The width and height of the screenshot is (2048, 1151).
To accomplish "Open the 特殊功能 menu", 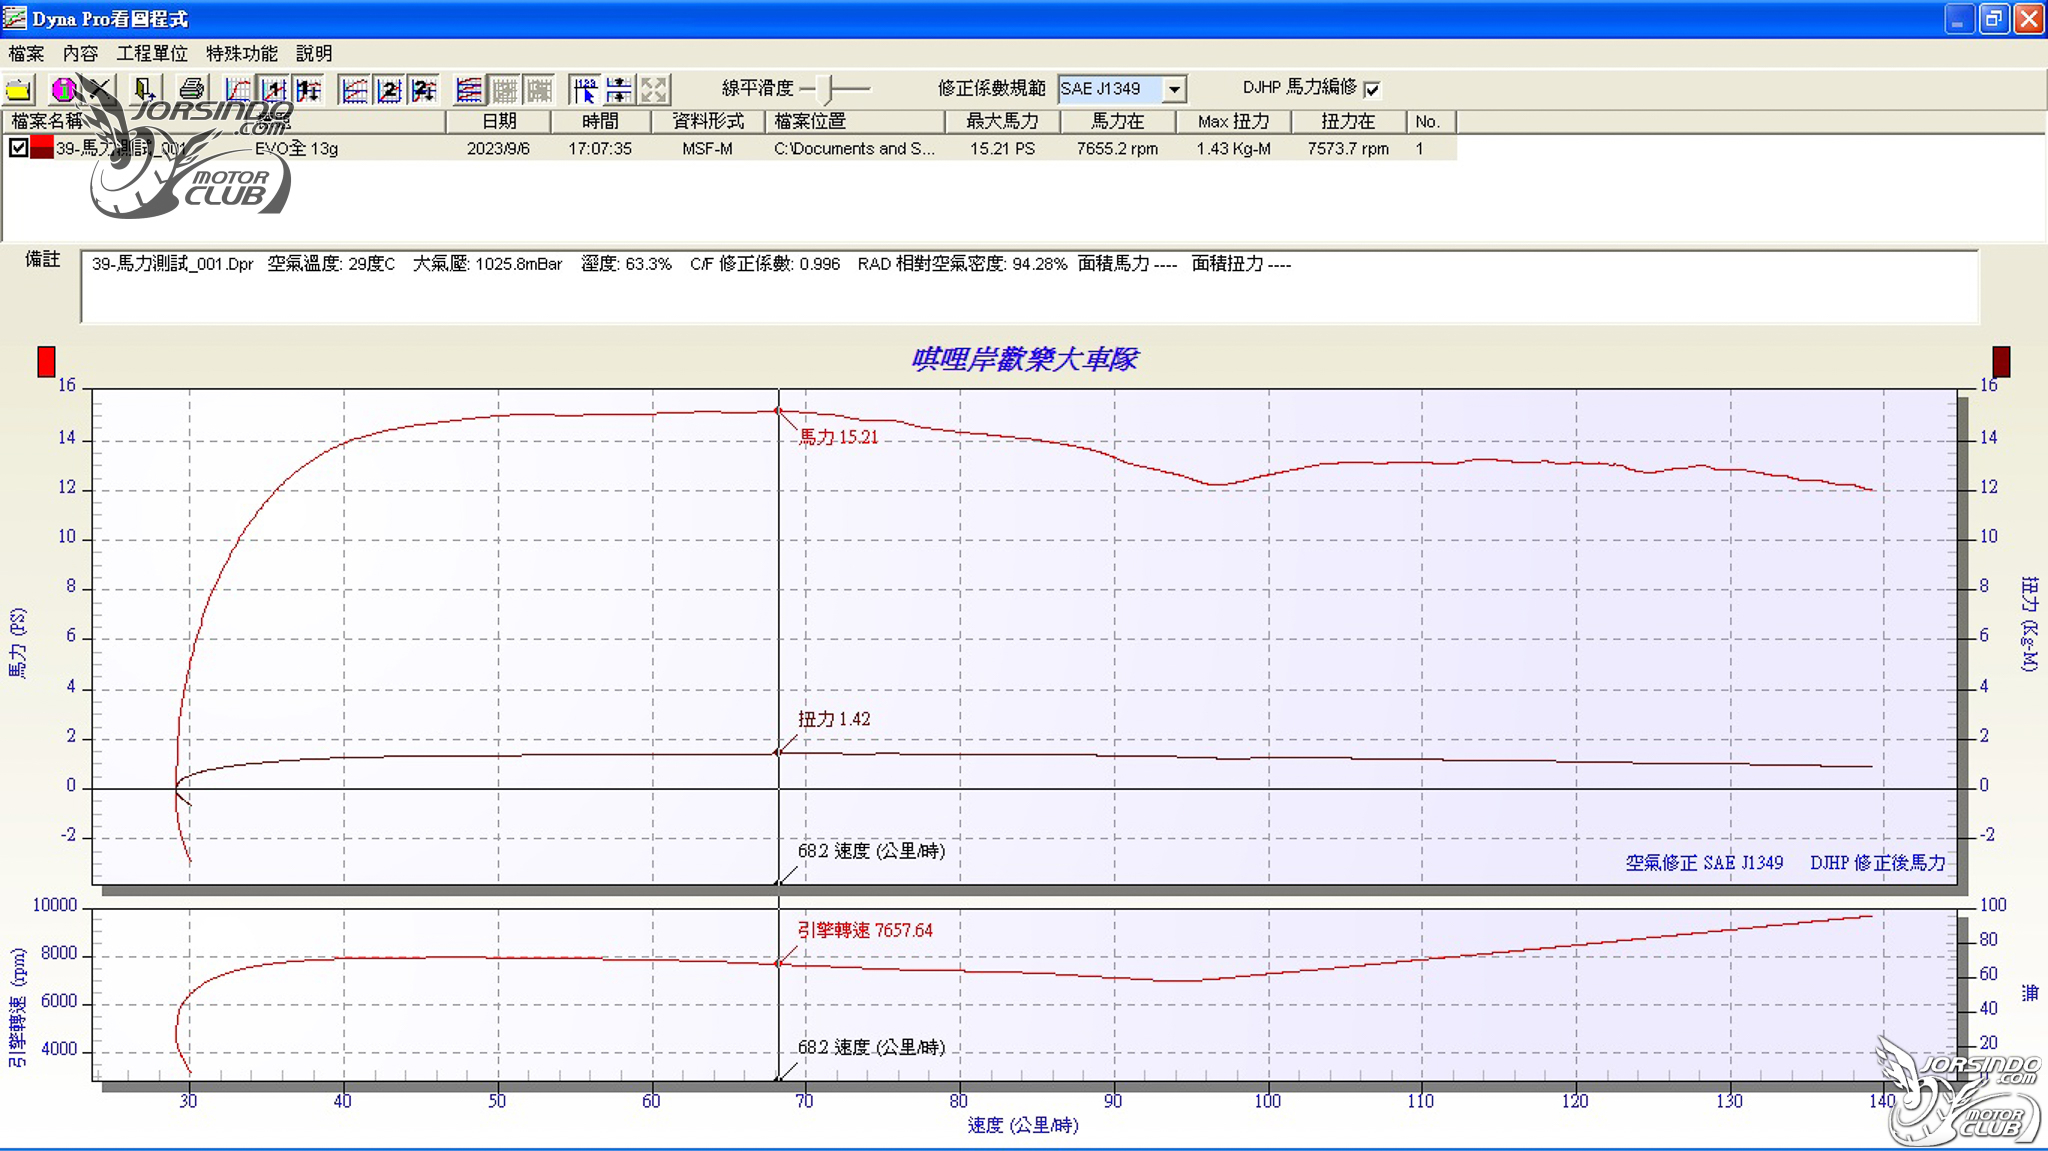I will (x=242, y=53).
